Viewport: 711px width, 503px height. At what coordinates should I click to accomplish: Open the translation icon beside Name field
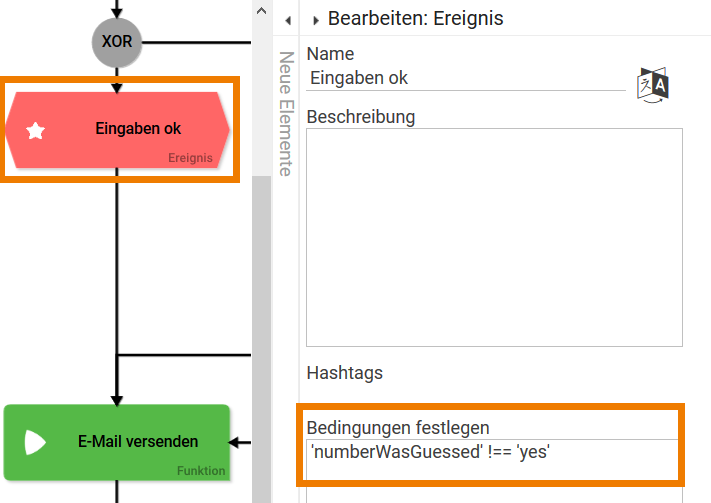click(x=653, y=85)
